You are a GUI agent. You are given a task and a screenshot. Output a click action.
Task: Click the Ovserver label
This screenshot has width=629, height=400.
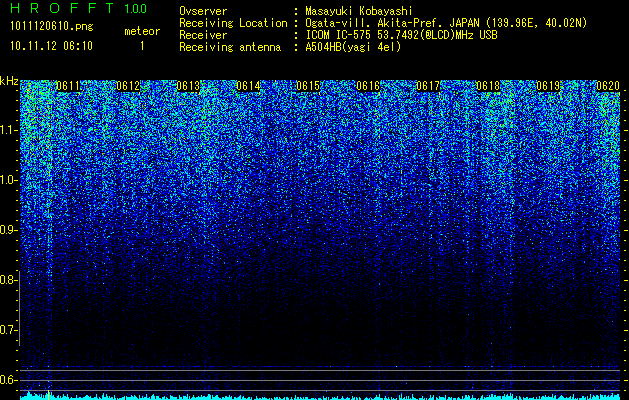[x=203, y=11]
